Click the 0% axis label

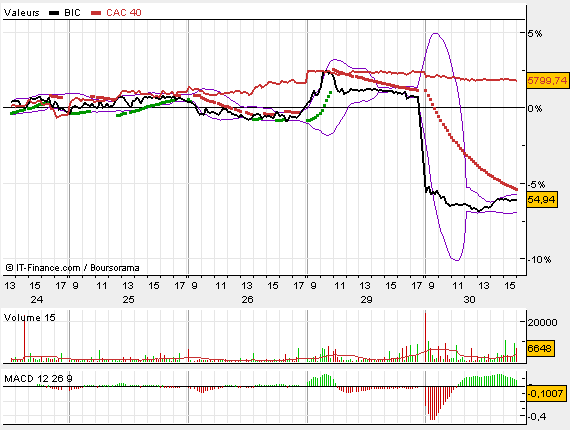pyautogui.click(x=535, y=108)
